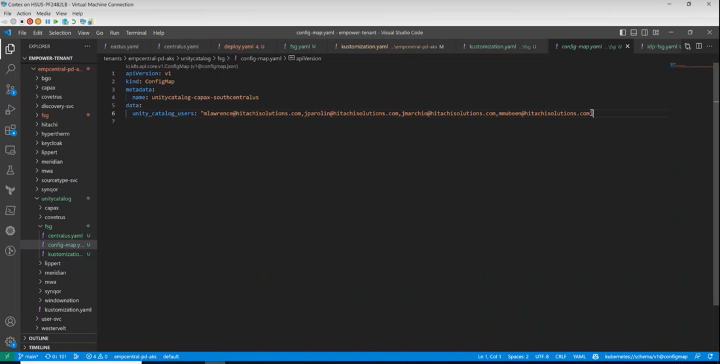
Task: Click the remote window indicator in the status bar
Action: (x=6, y=357)
